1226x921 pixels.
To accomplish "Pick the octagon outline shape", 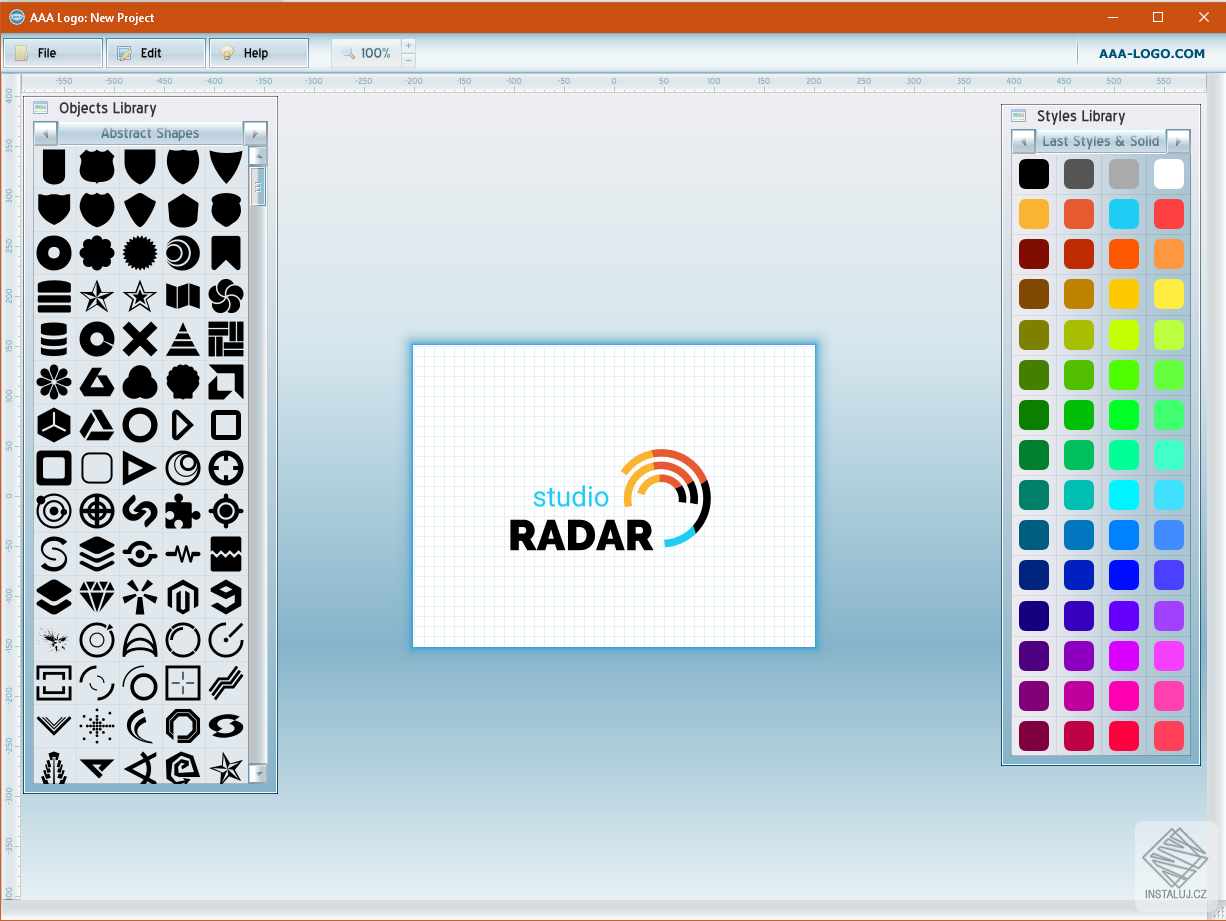I will 183,726.
